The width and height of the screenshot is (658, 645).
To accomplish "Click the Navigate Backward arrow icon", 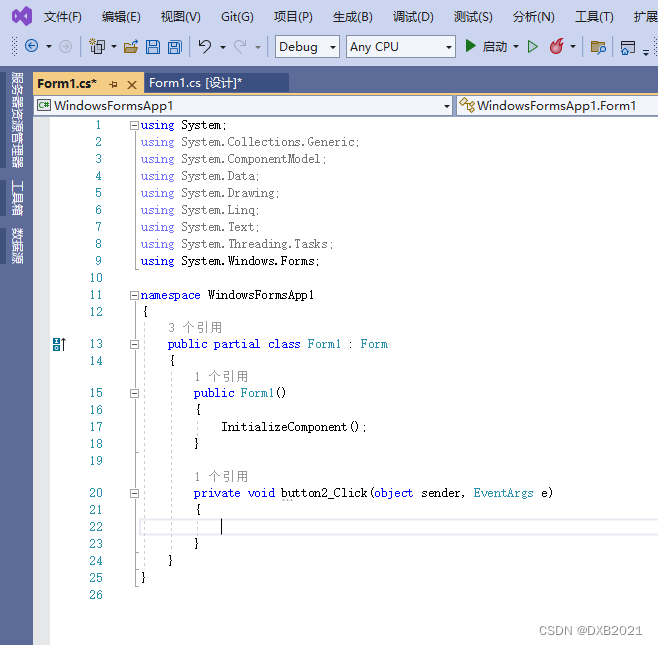I will tap(31, 46).
